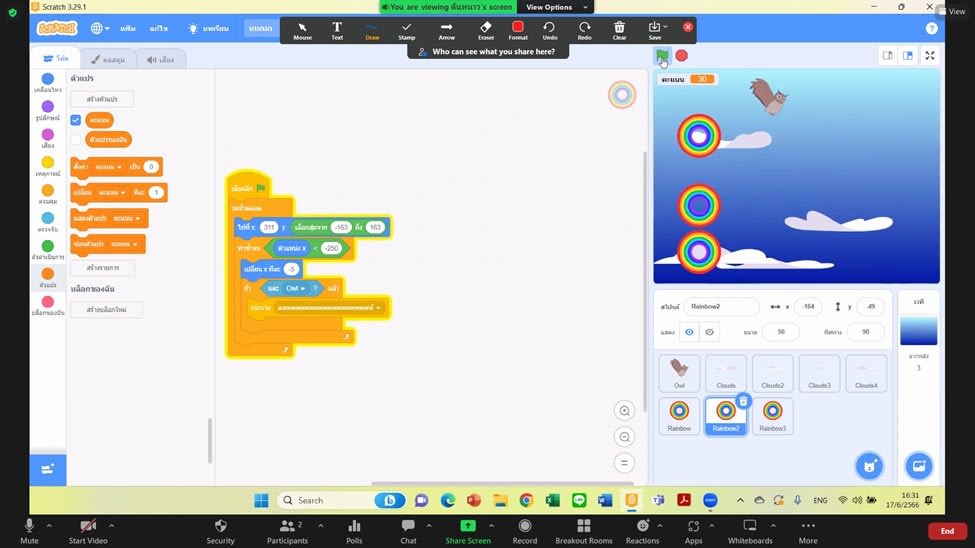Toggle Record in the Zoom toolbar

click(x=525, y=531)
